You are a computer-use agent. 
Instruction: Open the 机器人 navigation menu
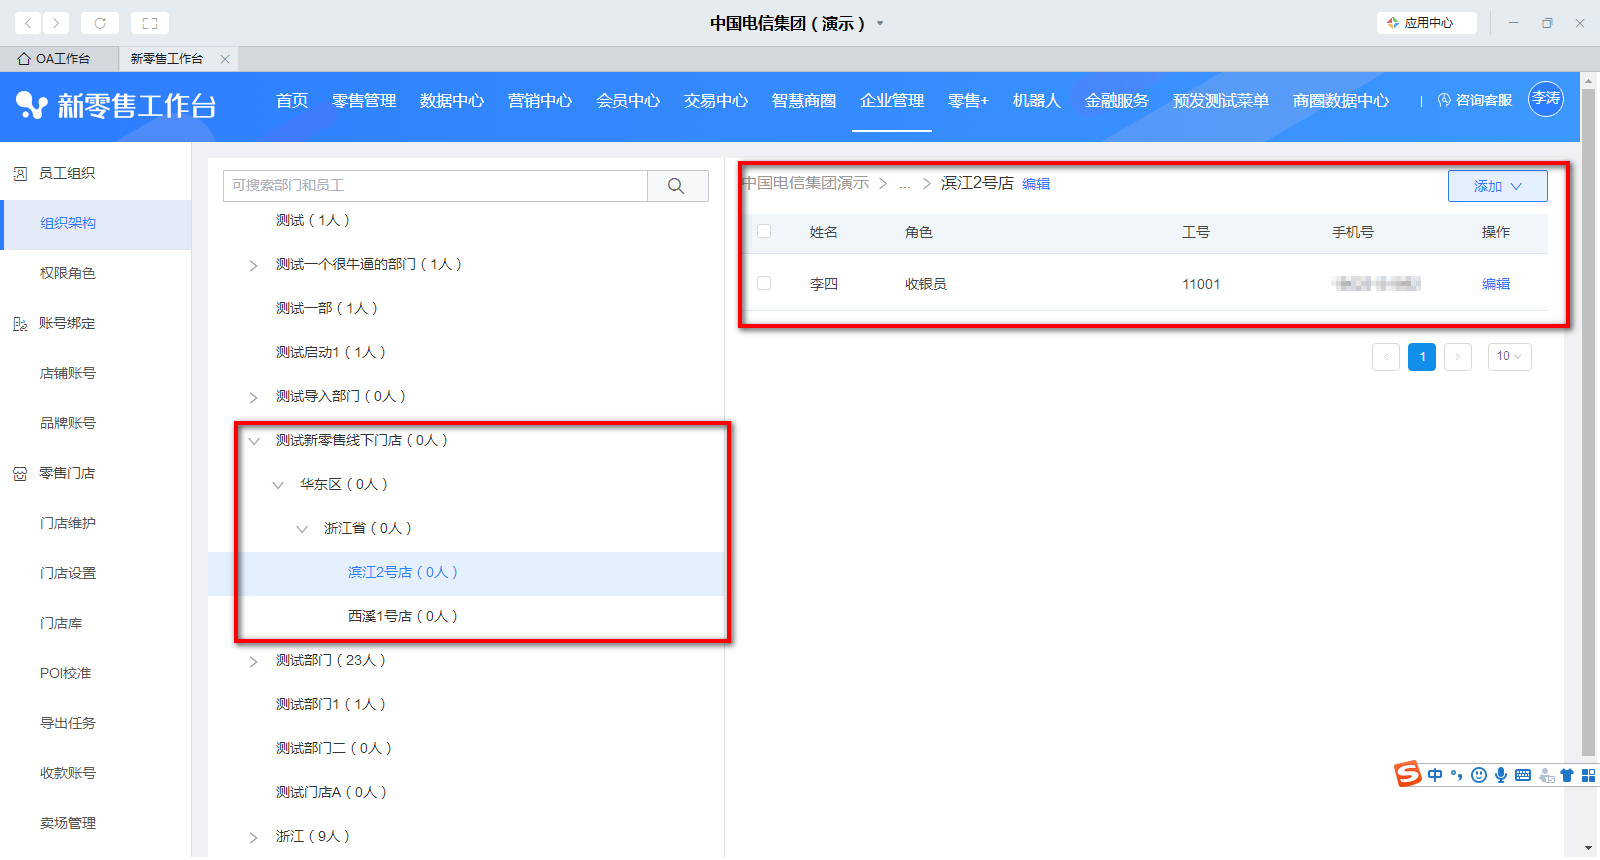pyautogui.click(x=1036, y=101)
